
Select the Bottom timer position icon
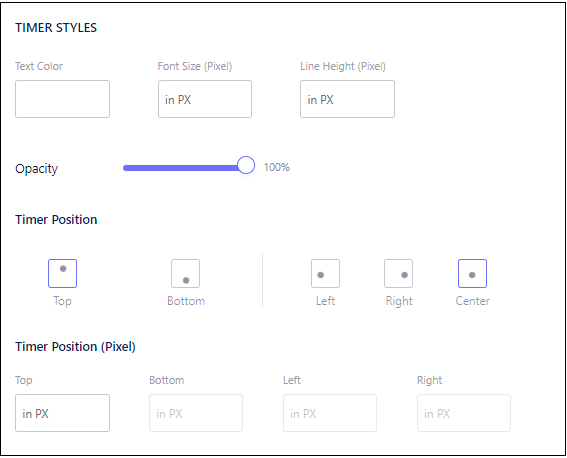click(x=186, y=273)
